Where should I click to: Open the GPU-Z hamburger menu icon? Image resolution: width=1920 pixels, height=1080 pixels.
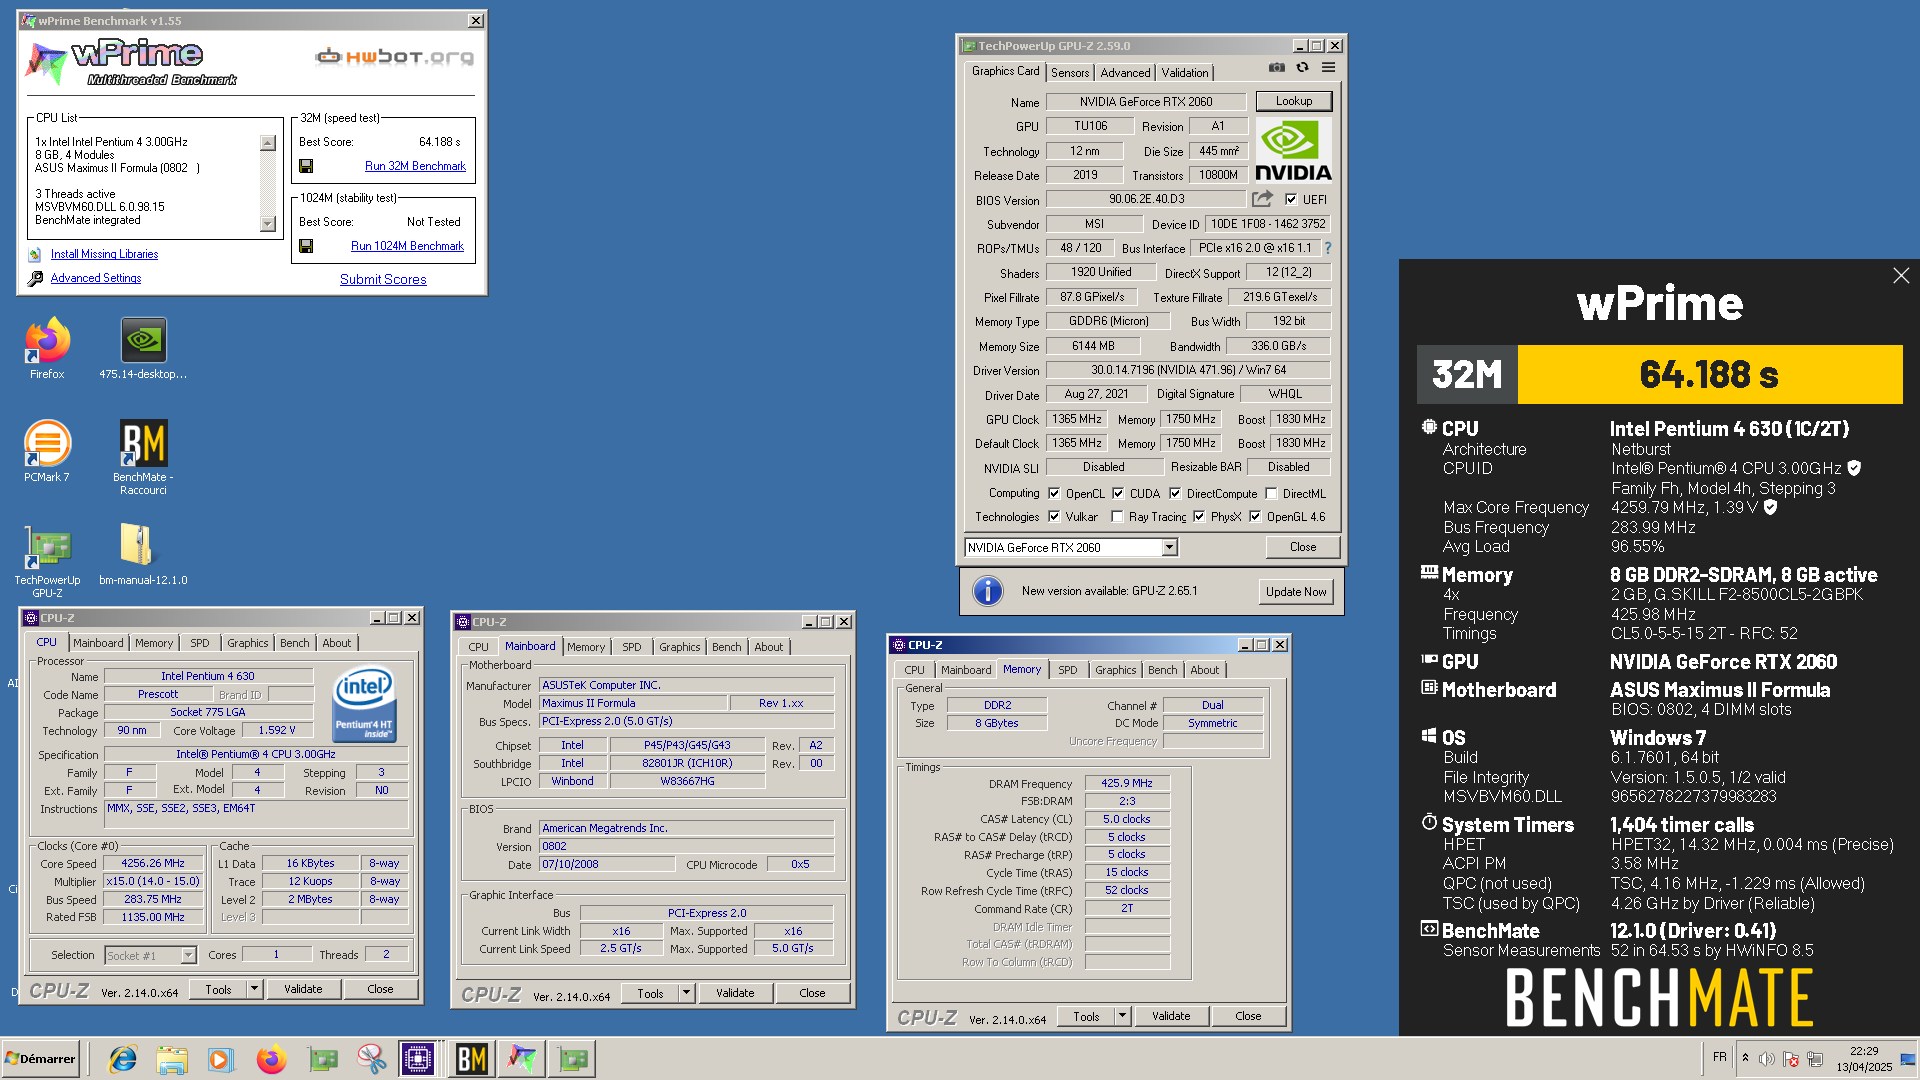click(1328, 68)
